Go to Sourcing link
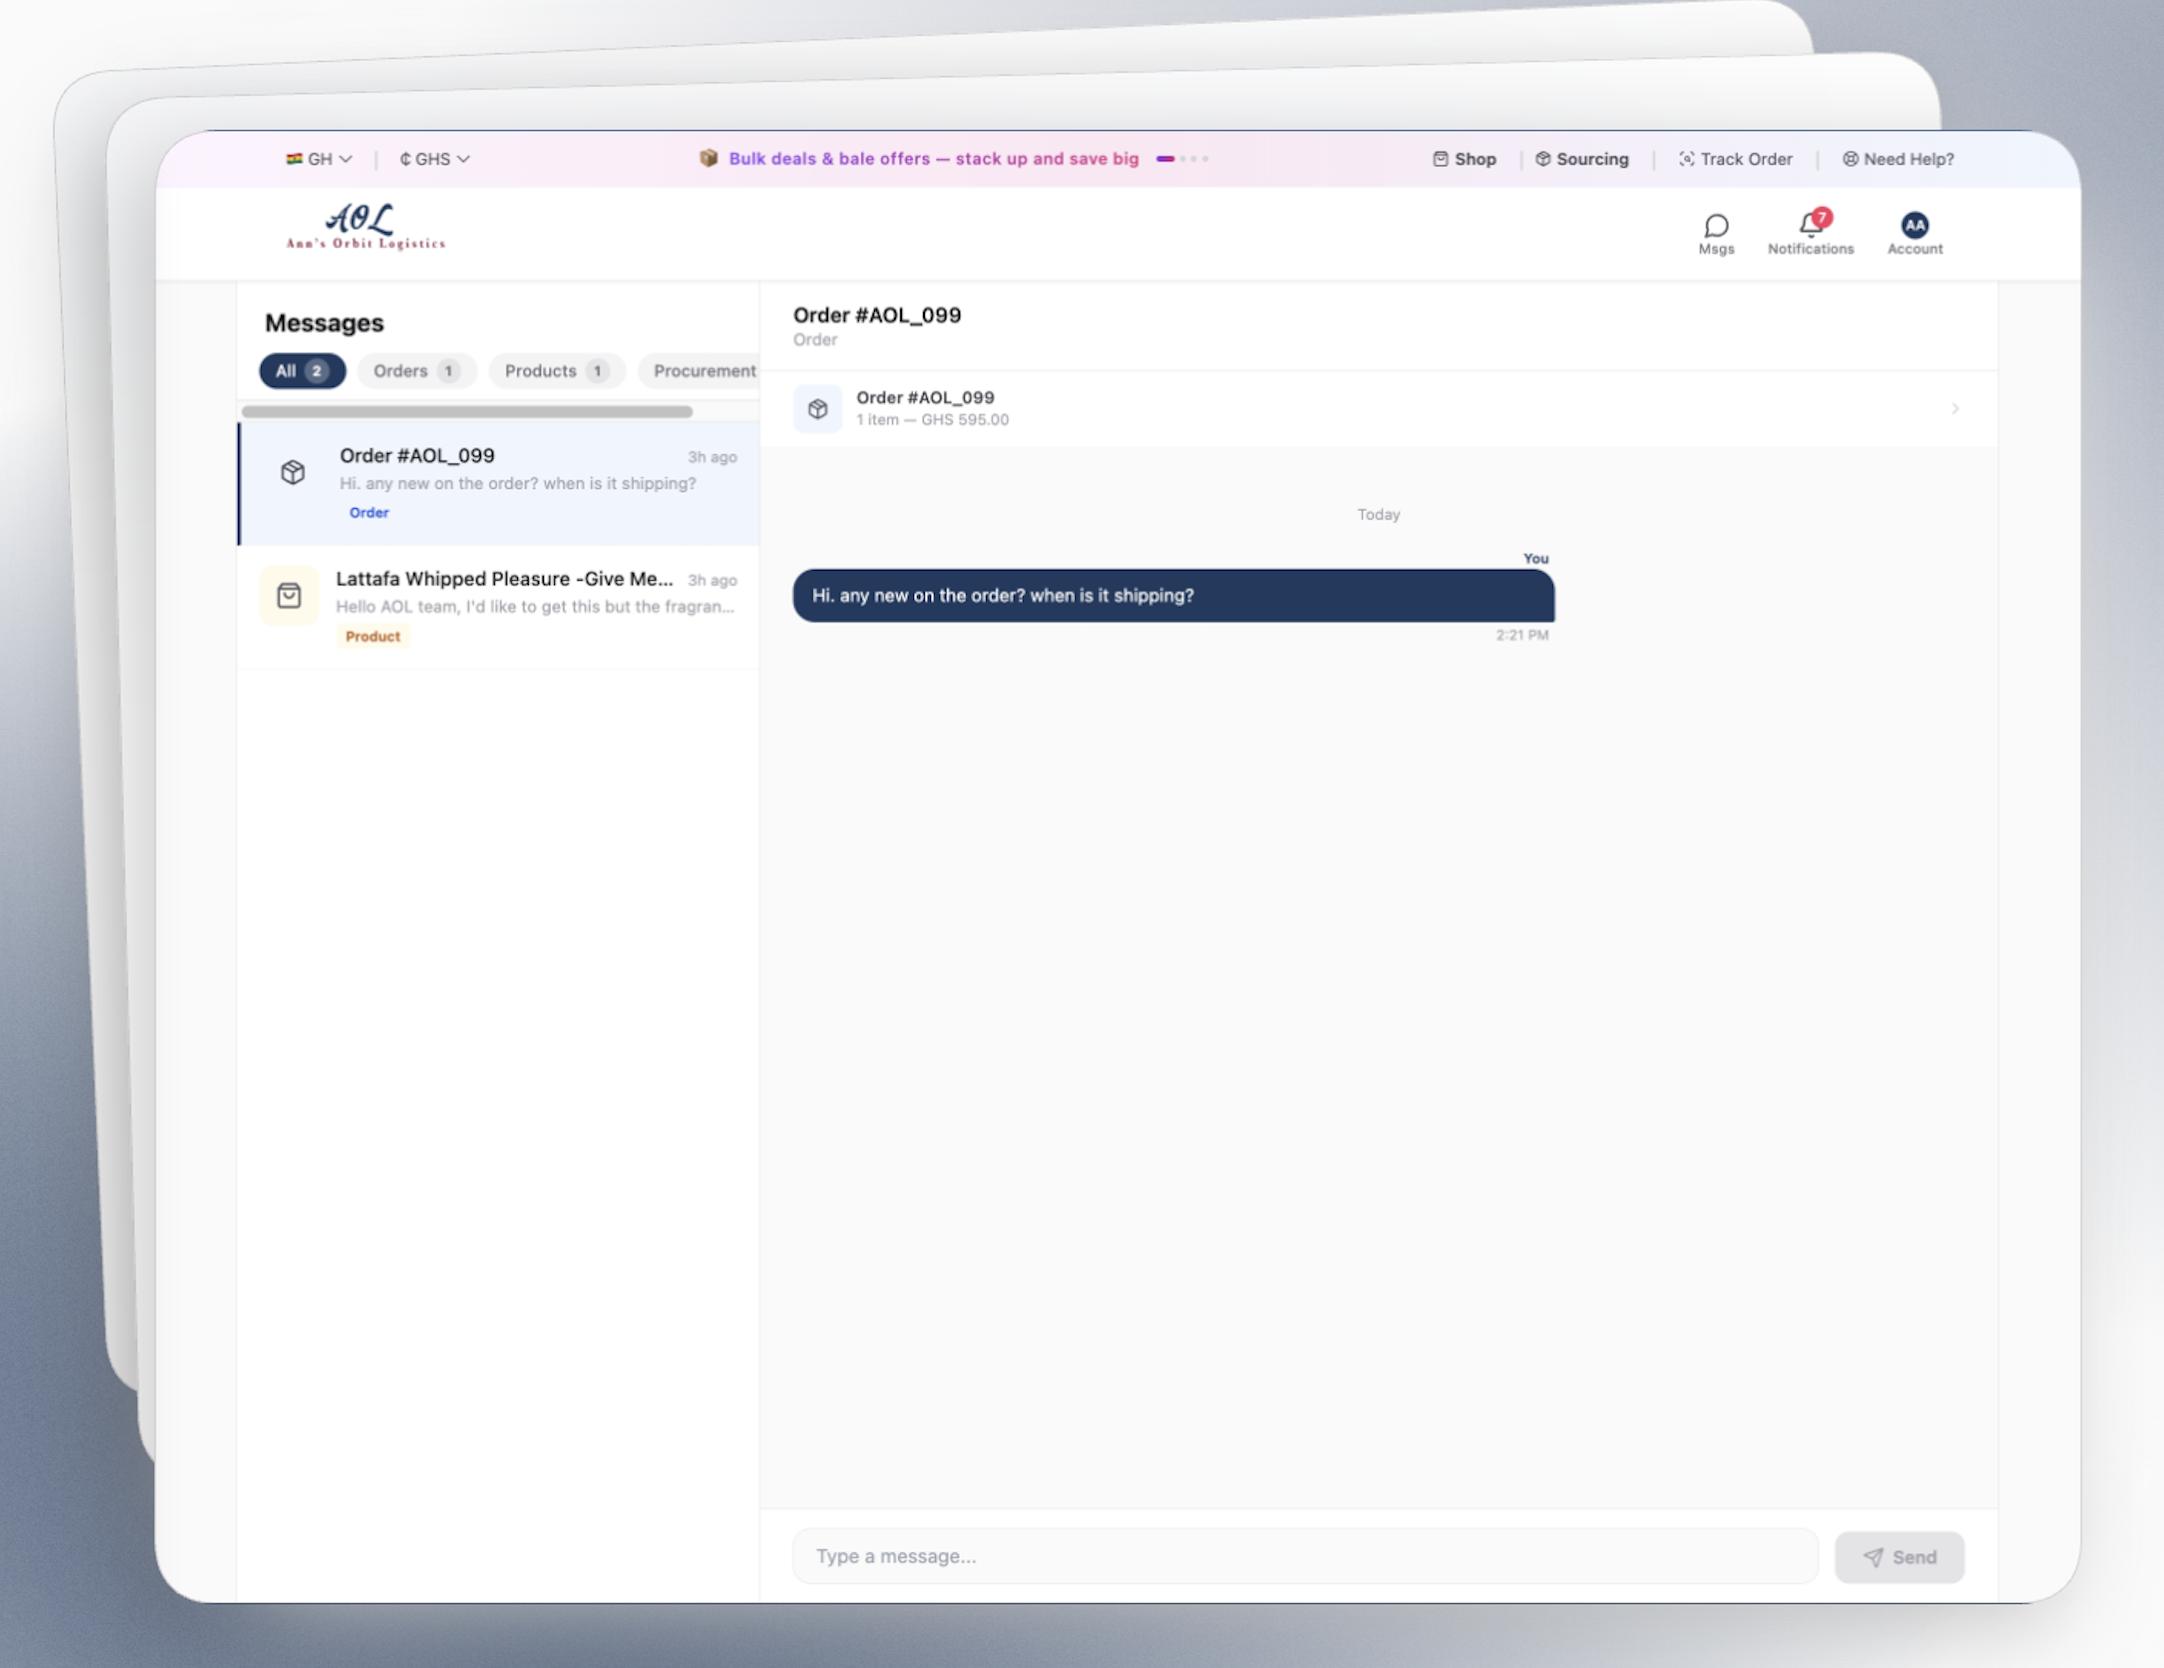 [1582, 159]
